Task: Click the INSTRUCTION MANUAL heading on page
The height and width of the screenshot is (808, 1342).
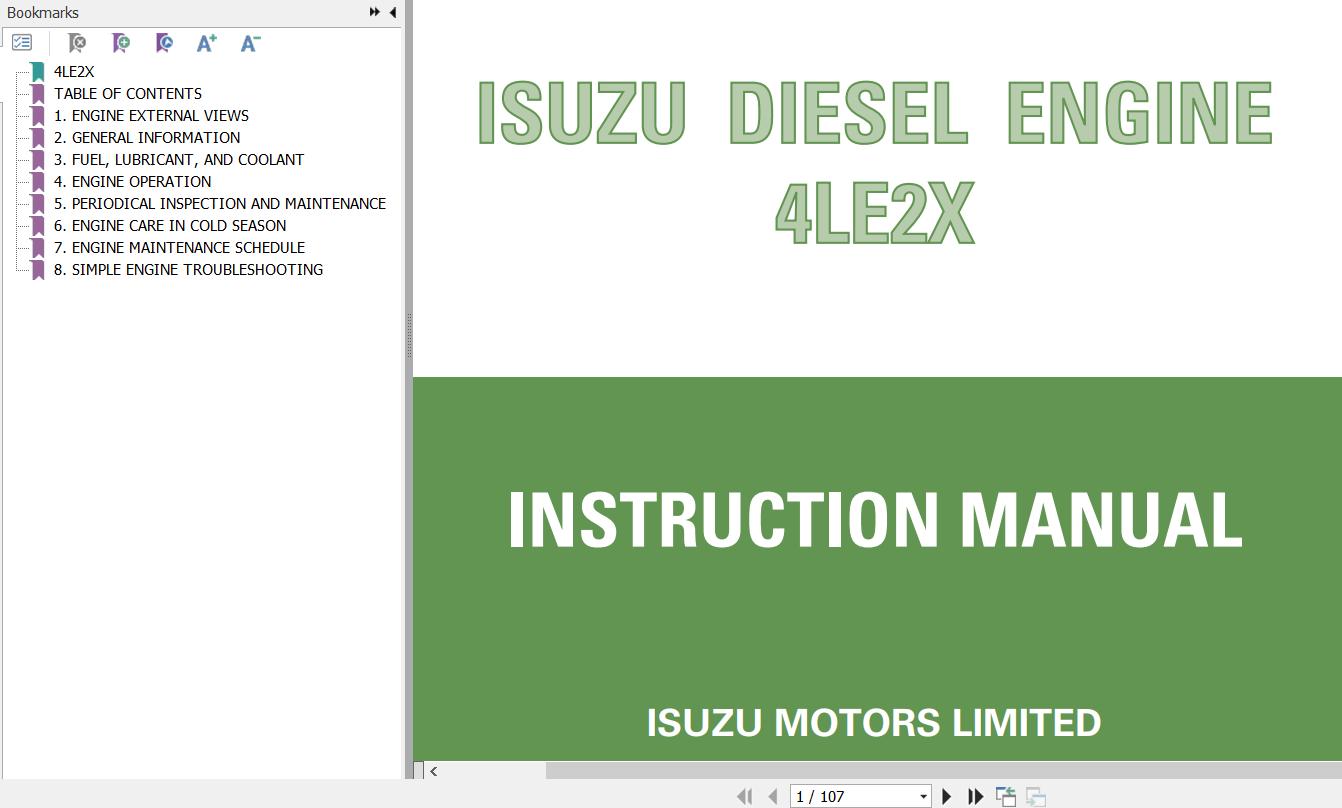Action: tap(875, 520)
